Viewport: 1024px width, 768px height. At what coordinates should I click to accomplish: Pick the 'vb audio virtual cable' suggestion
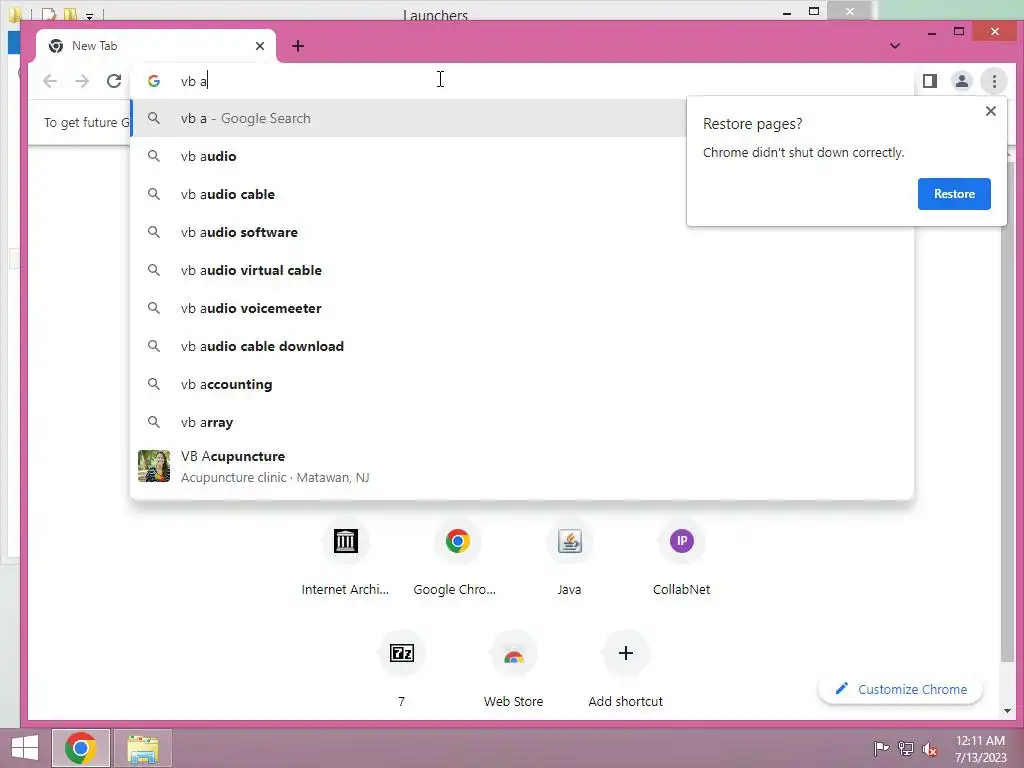coord(522,270)
